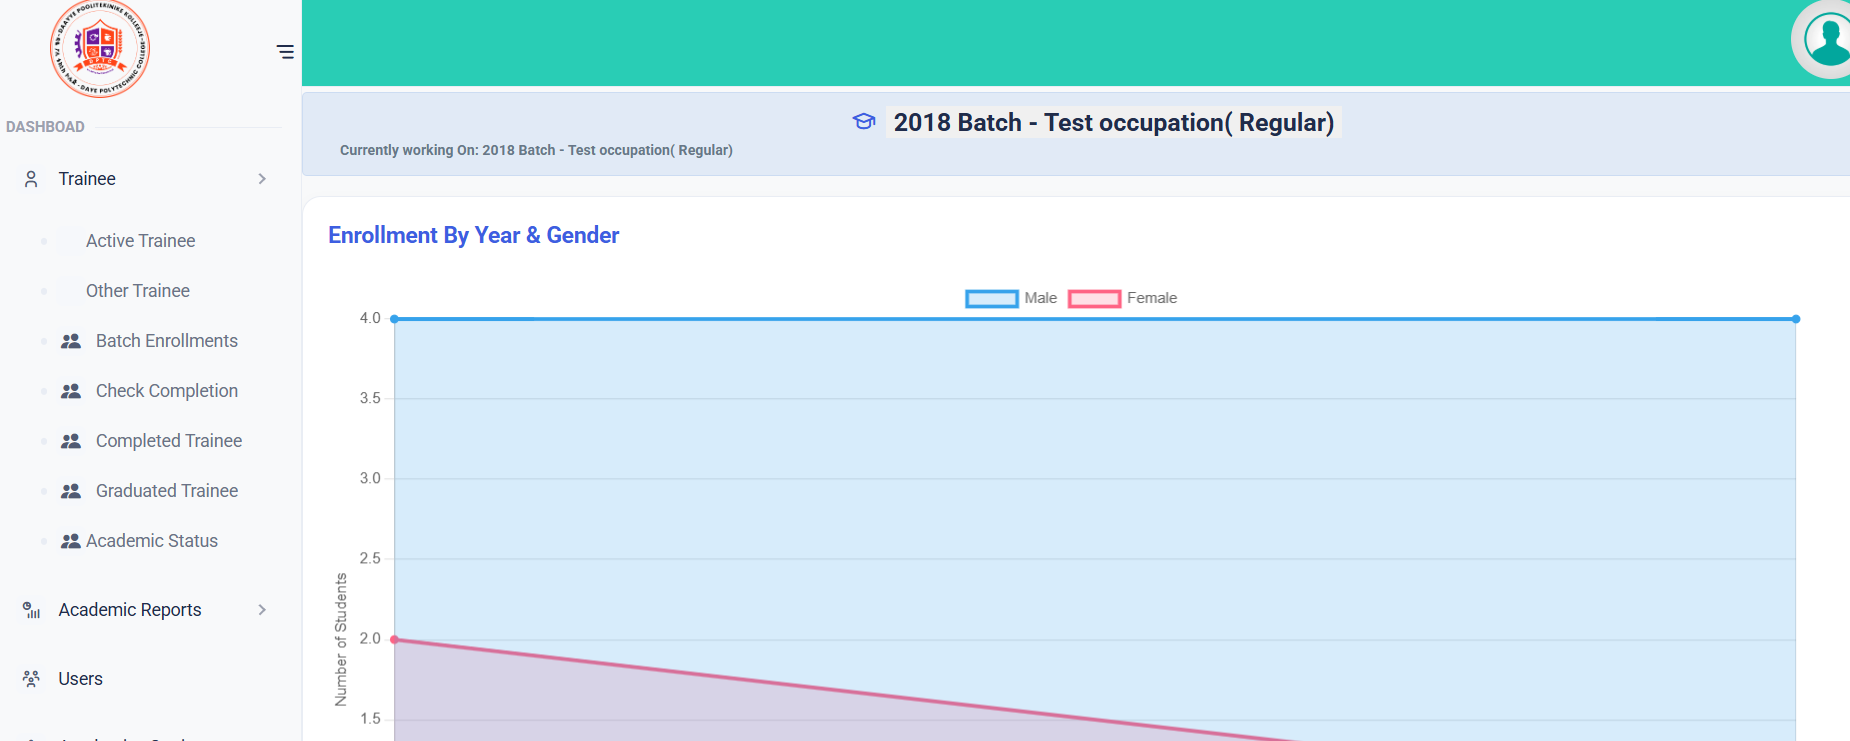
Task: Click the Batch Enrollments people icon
Action: pos(71,341)
